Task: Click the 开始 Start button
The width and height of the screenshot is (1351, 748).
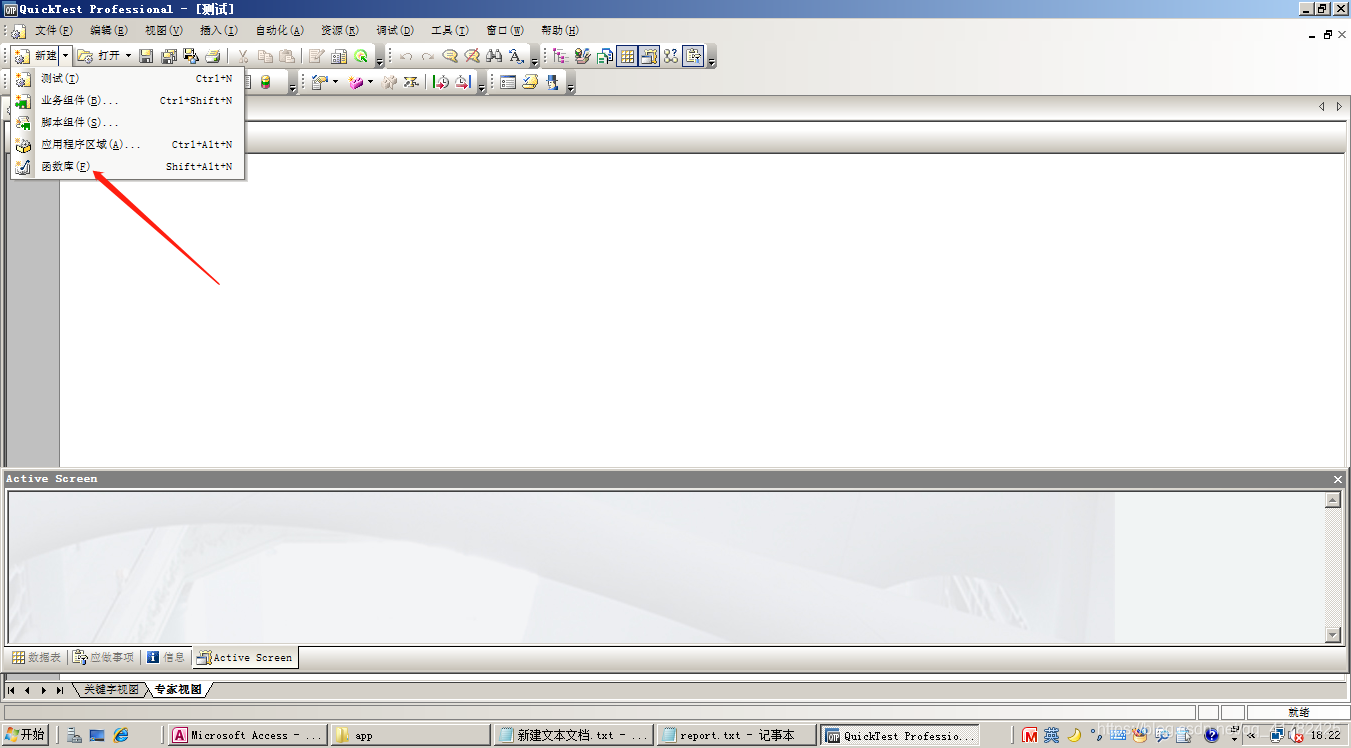Action: point(26,735)
